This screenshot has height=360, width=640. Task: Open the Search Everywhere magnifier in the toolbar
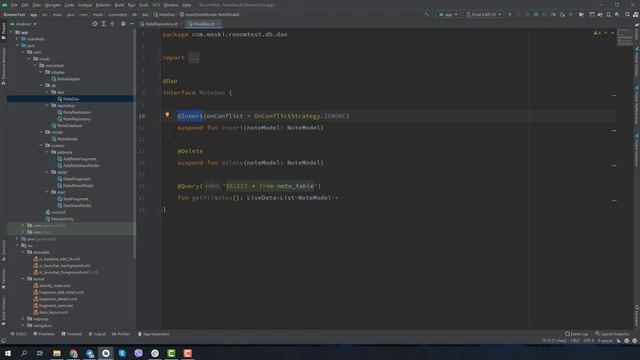click(627, 14)
